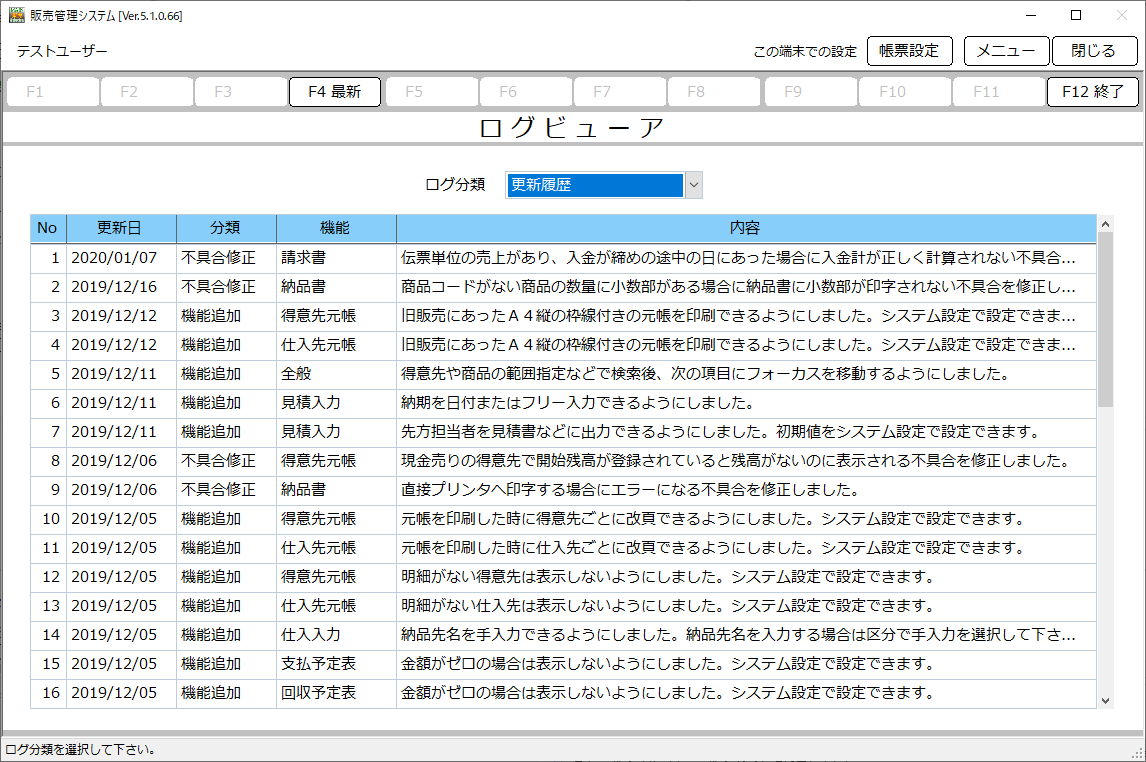
Task: Click the disabled F1 function key
Action: 53,92
